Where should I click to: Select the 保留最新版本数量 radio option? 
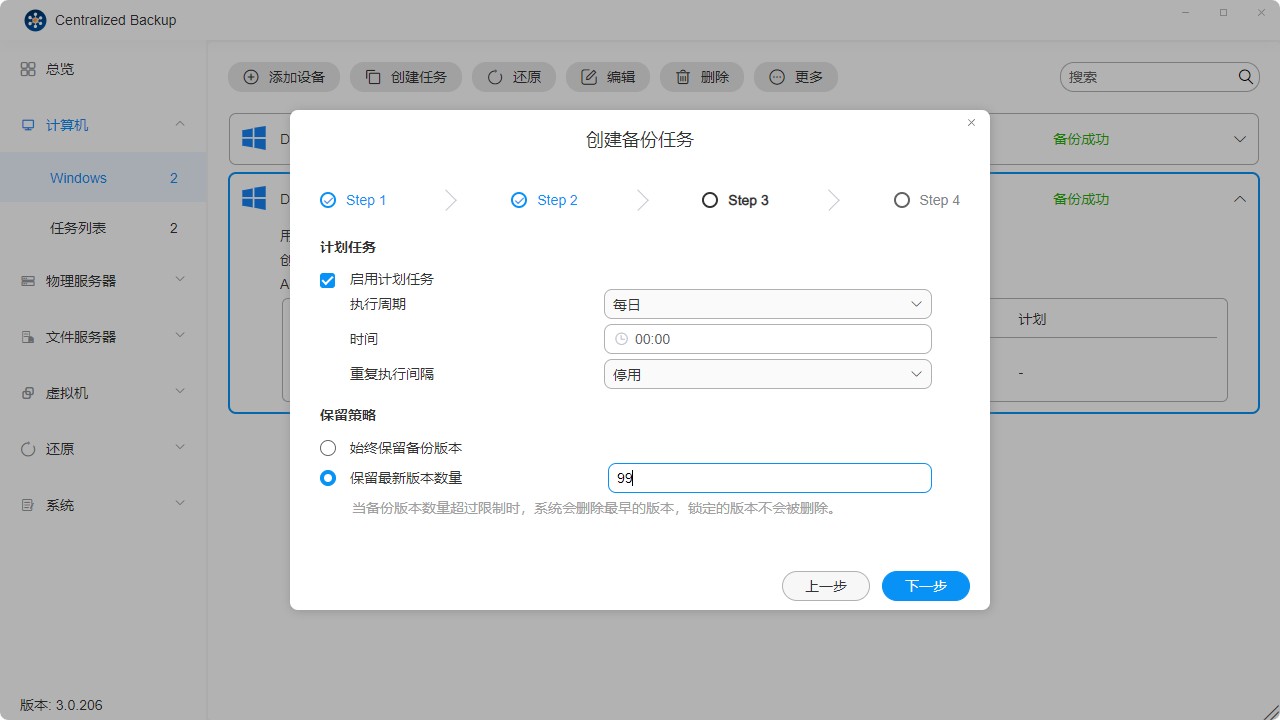click(x=327, y=478)
